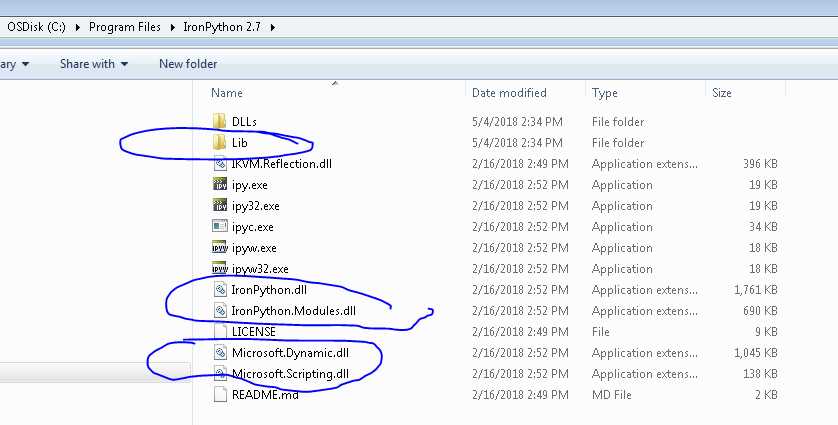Image resolution: width=838 pixels, height=425 pixels.
Task: Go to OSDisk (C:) in address bar
Action: 36,27
